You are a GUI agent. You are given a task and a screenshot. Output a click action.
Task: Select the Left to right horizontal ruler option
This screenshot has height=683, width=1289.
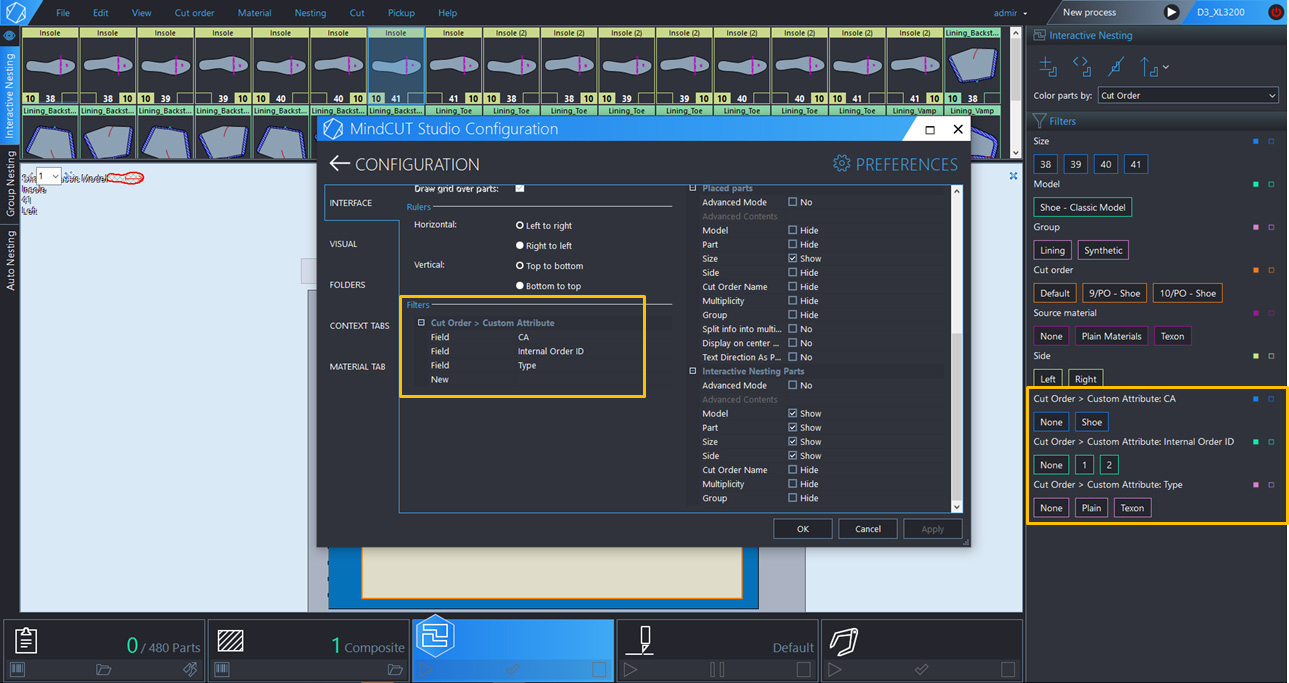[544, 226]
